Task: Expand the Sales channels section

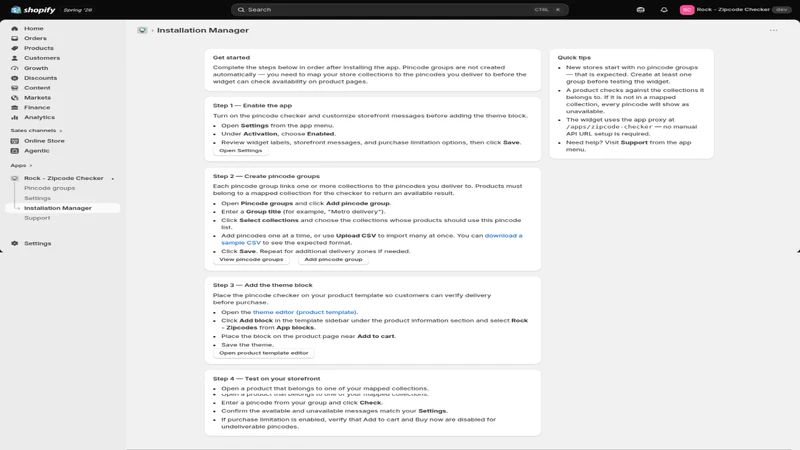Action: click(x=36, y=131)
